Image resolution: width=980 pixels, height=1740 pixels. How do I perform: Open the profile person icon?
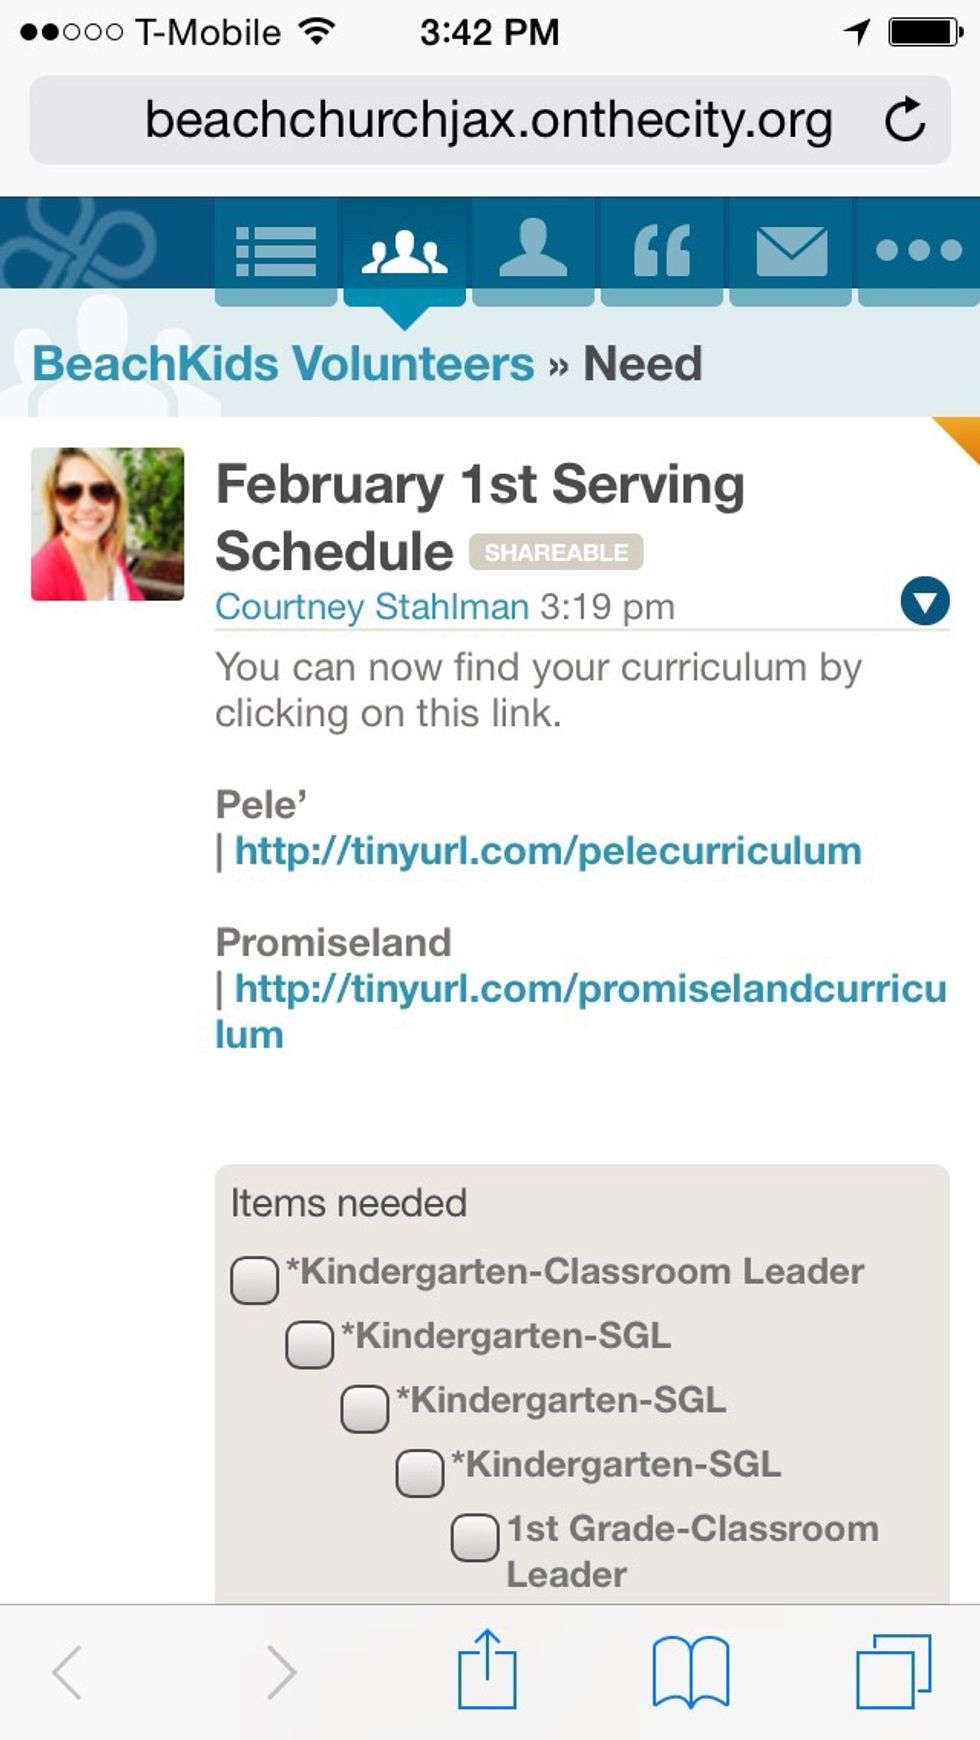click(x=533, y=250)
